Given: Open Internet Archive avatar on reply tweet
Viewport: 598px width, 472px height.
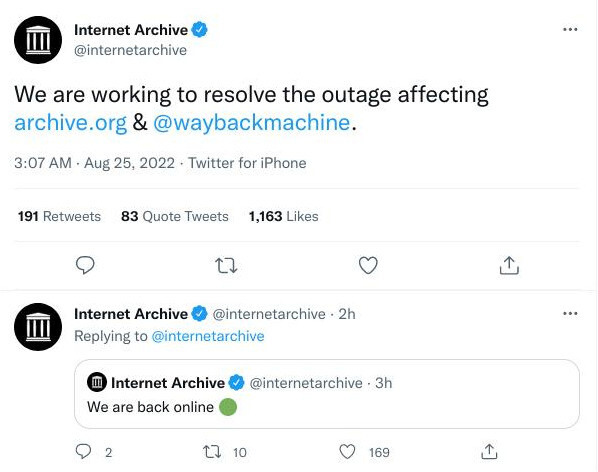Looking at the screenshot, I should tap(38, 327).
